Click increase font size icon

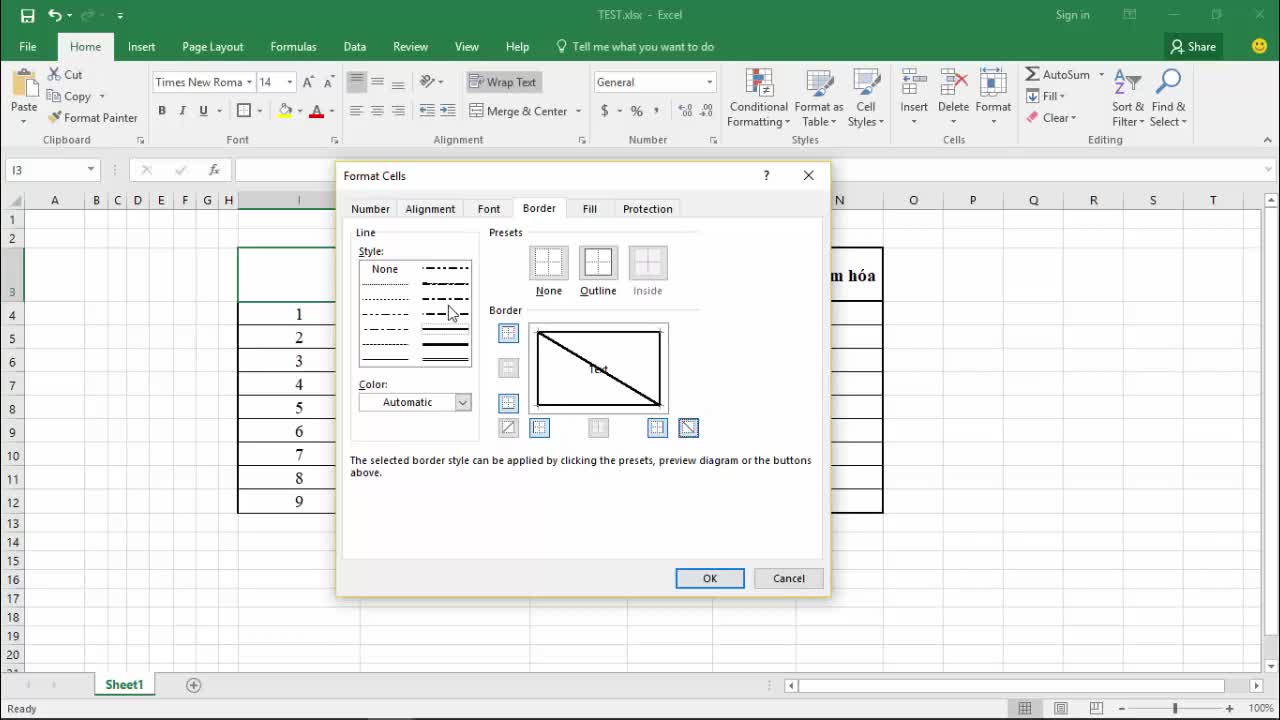308,82
